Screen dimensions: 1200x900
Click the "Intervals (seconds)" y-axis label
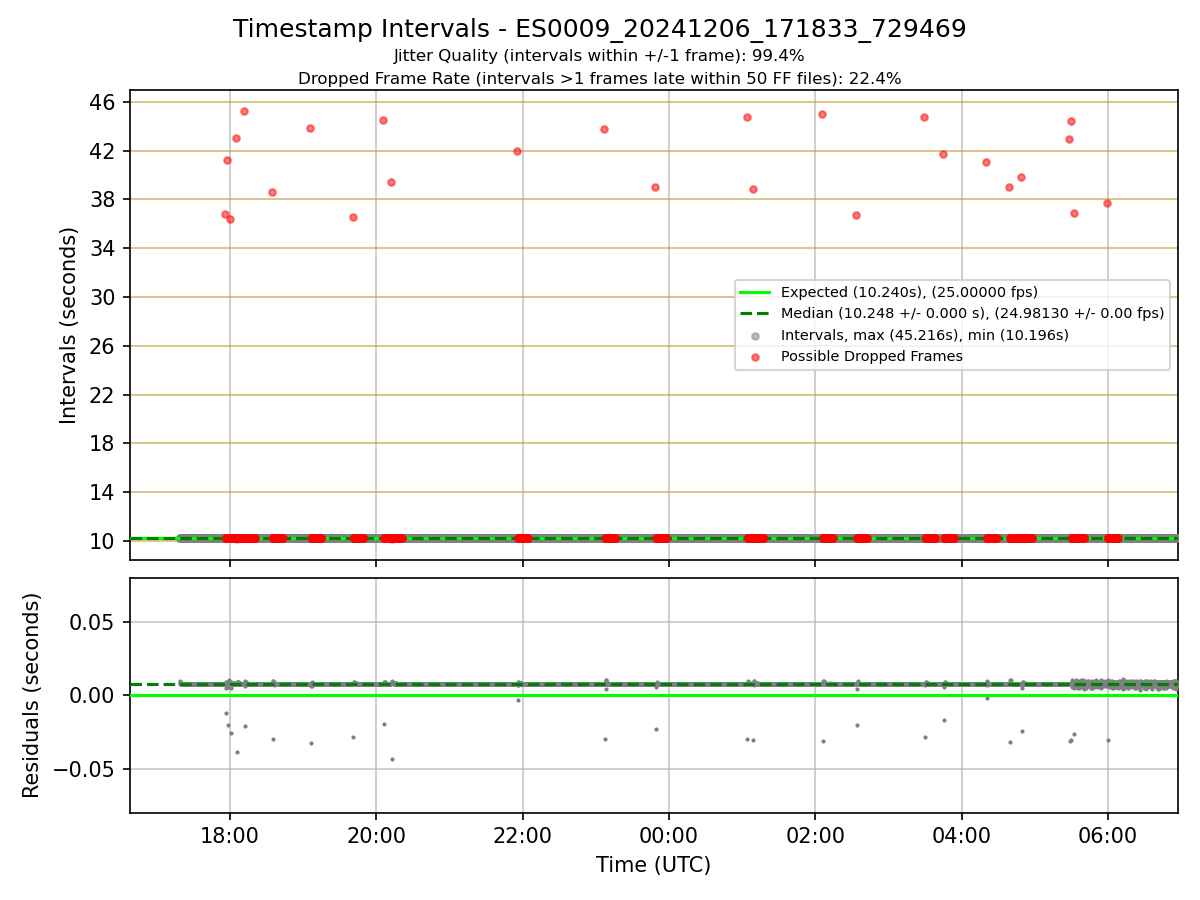pos(69,325)
